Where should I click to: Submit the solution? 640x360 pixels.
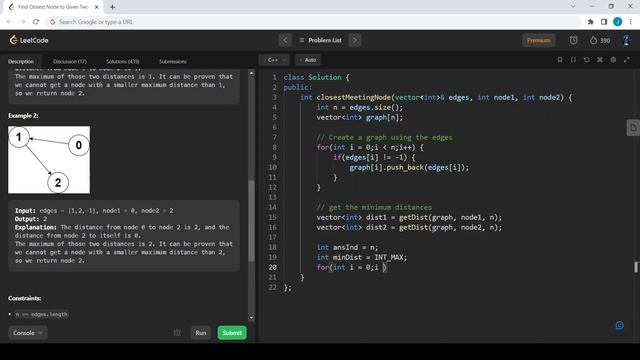pyautogui.click(x=232, y=333)
